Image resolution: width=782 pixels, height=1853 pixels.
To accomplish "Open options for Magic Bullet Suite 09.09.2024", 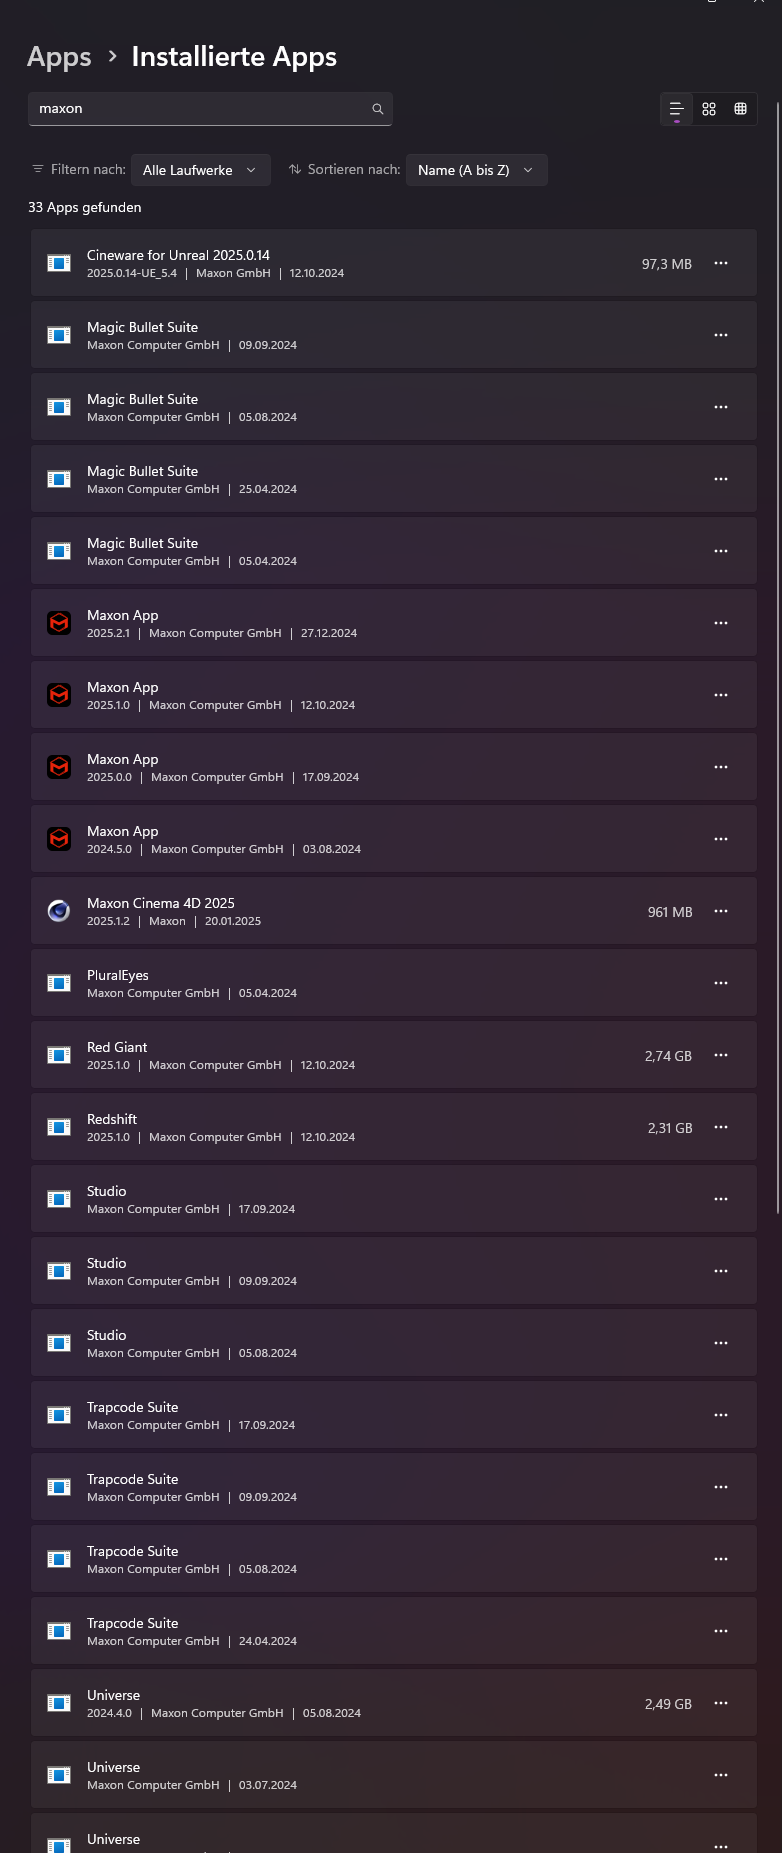I will coord(721,335).
